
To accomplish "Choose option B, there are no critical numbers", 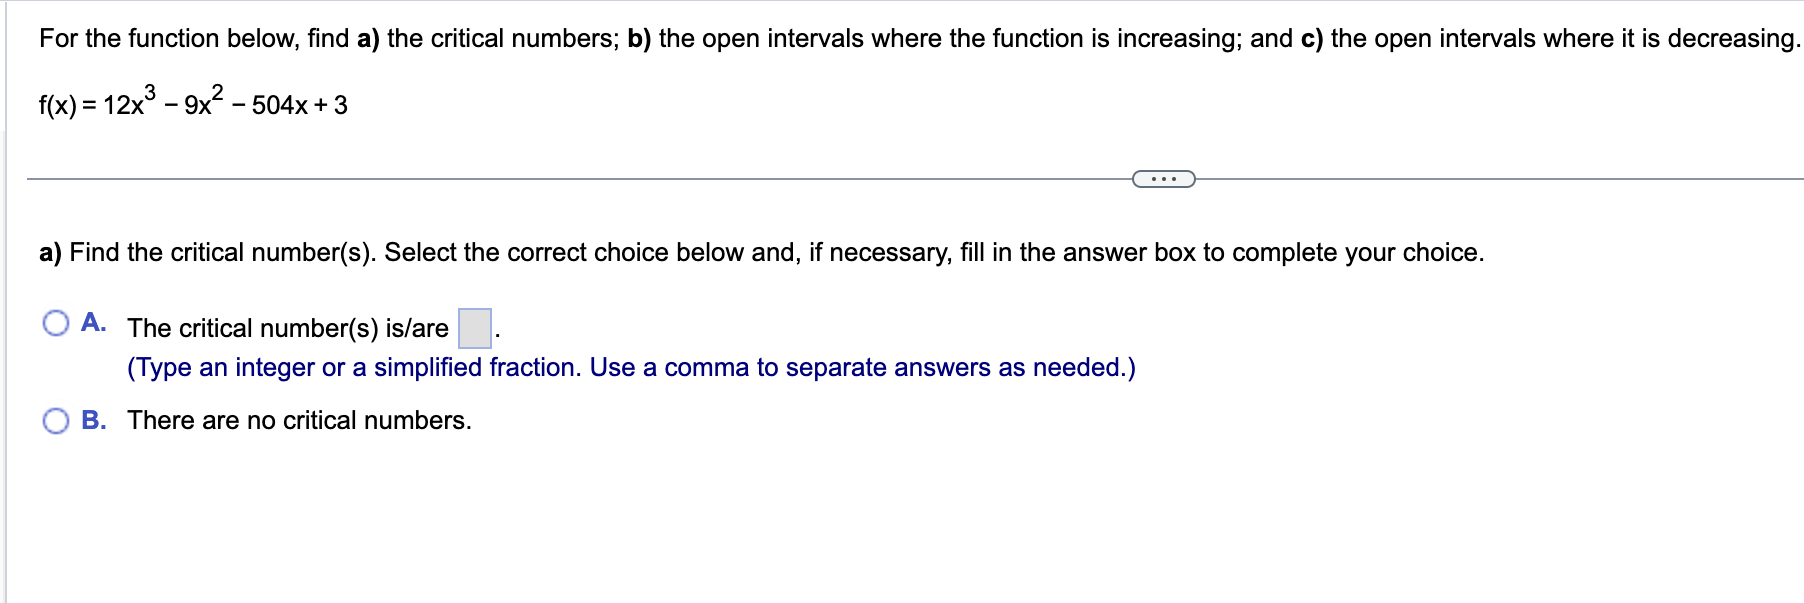I will coord(55,420).
